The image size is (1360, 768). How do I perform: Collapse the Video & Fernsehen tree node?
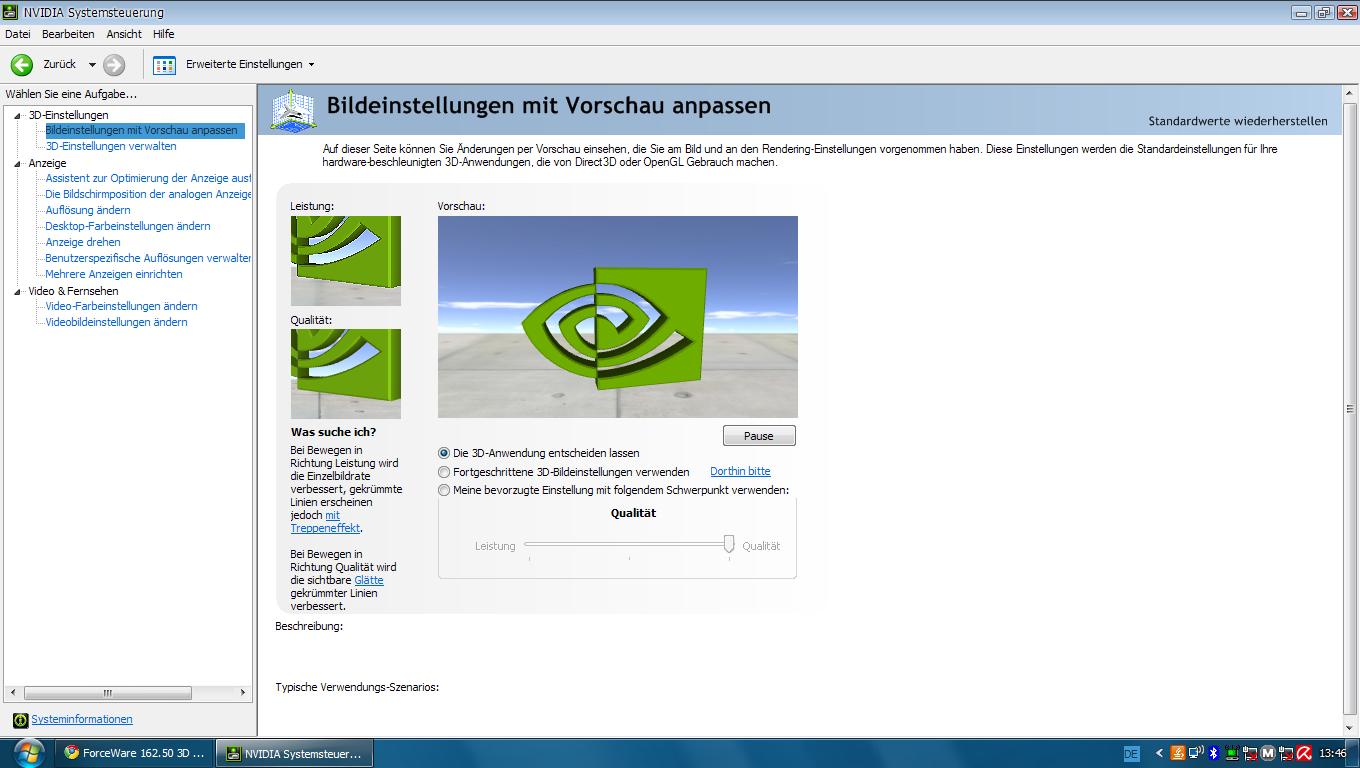coord(18,291)
